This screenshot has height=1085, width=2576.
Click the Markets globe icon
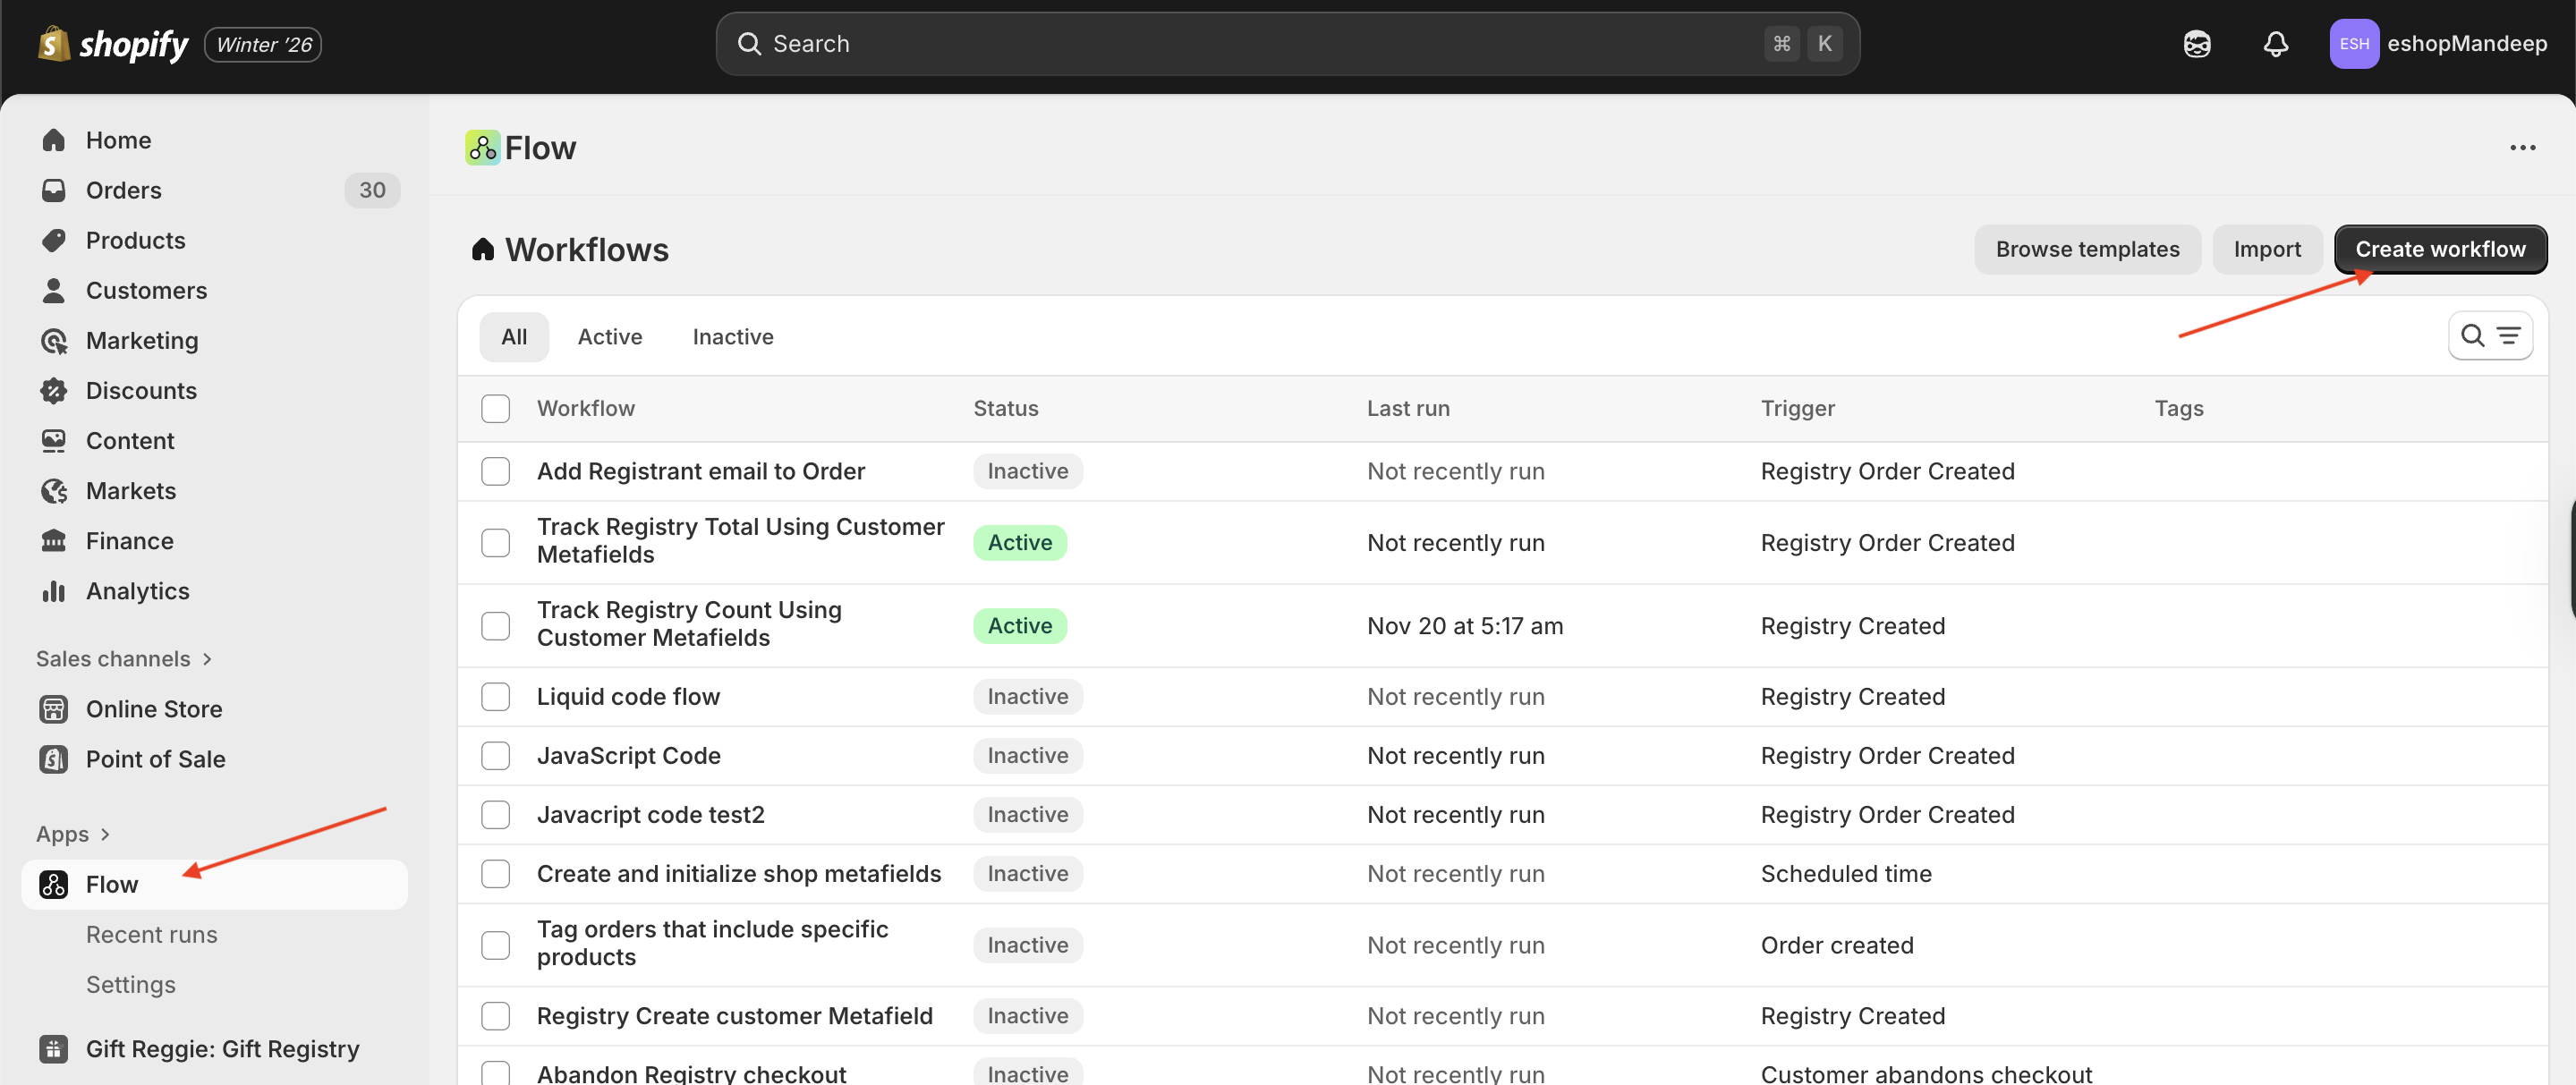(x=54, y=491)
